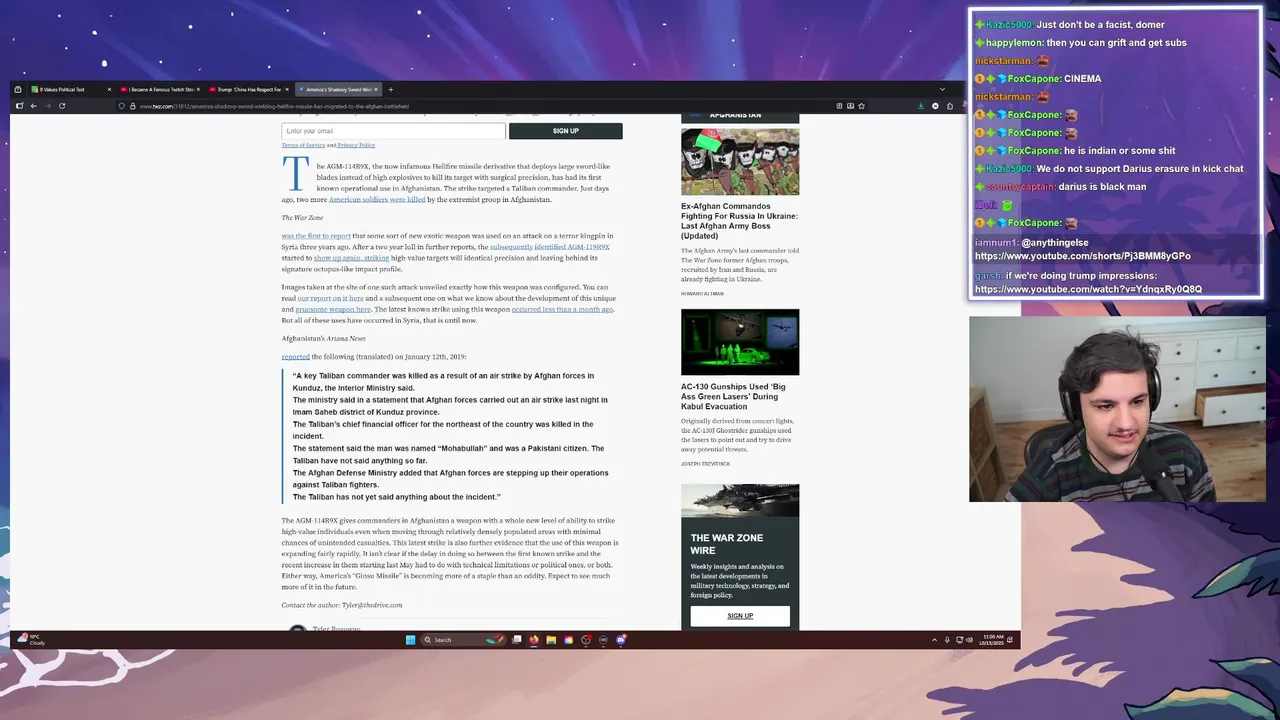This screenshot has width=1280, height=720.
Task: Close the Trump China Has Respect tab
Action: 286,89
